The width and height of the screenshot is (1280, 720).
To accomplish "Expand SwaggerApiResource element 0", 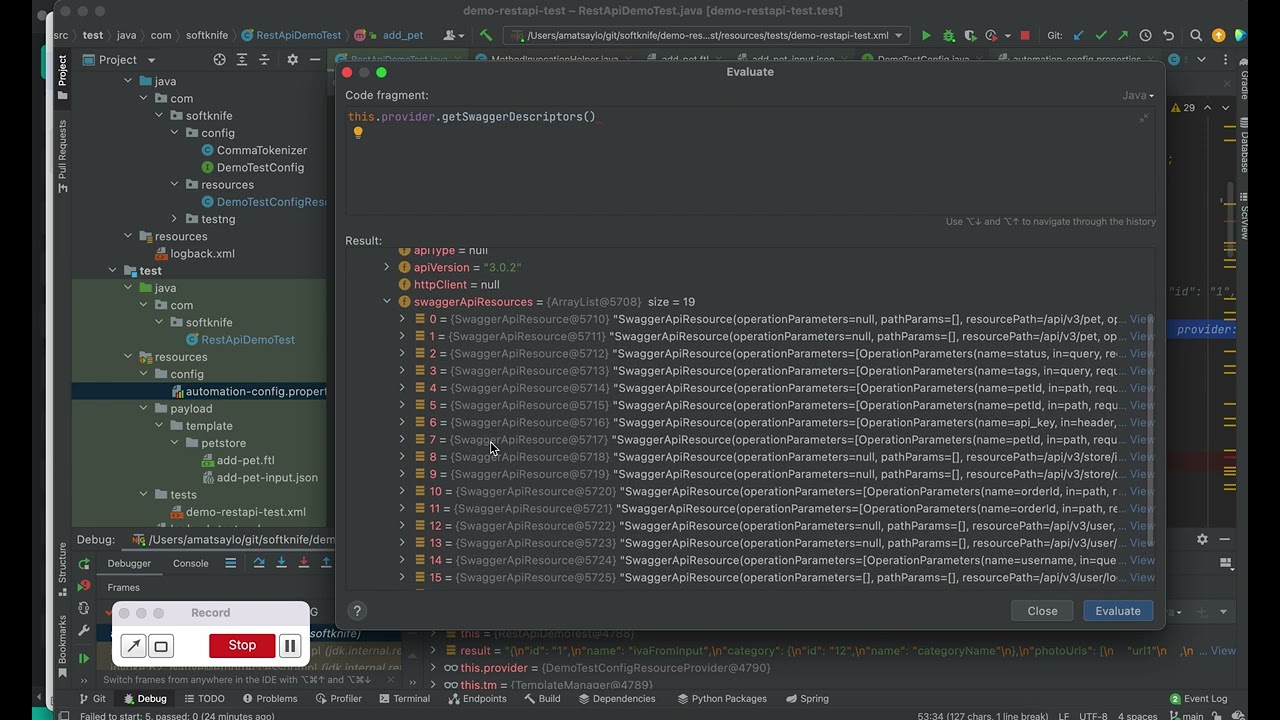I will point(402,319).
